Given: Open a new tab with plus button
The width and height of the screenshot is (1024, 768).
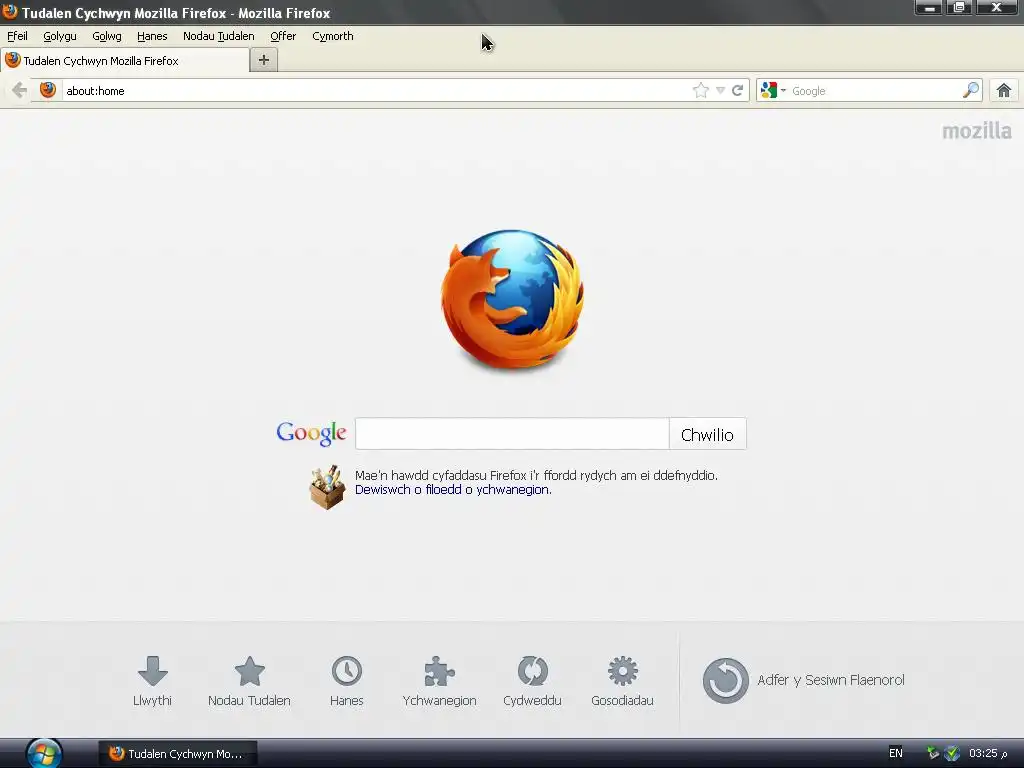Looking at the screenshot, I should (x=264, y=60).
